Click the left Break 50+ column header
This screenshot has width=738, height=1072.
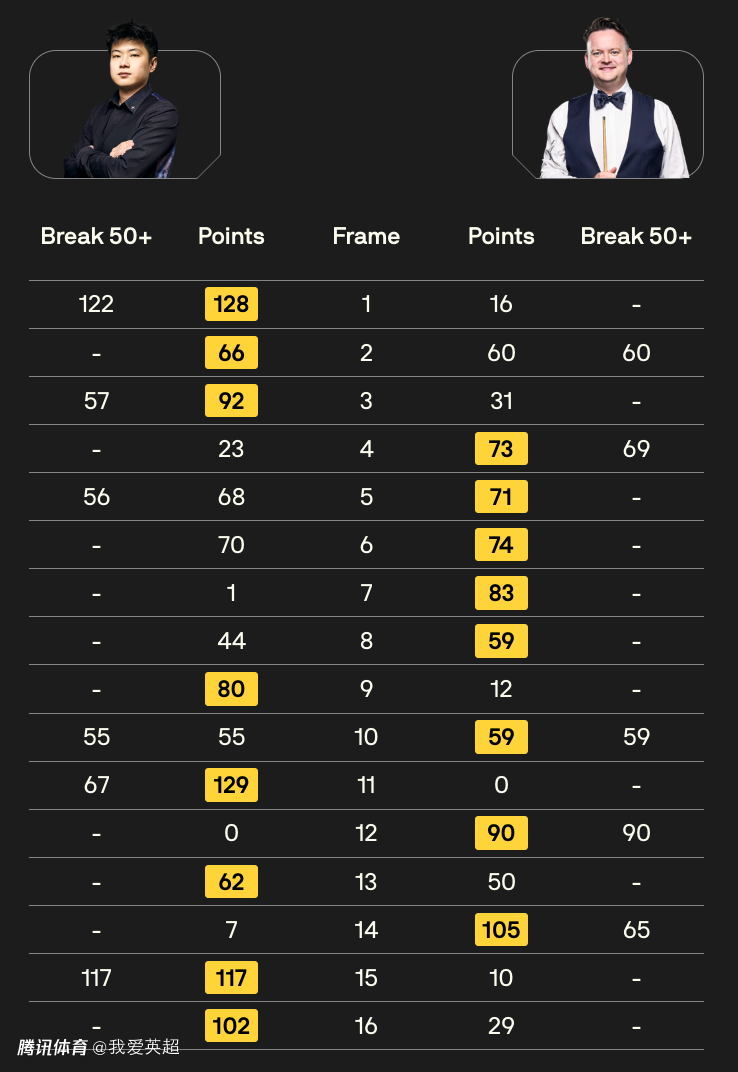(x=96, y=236)
